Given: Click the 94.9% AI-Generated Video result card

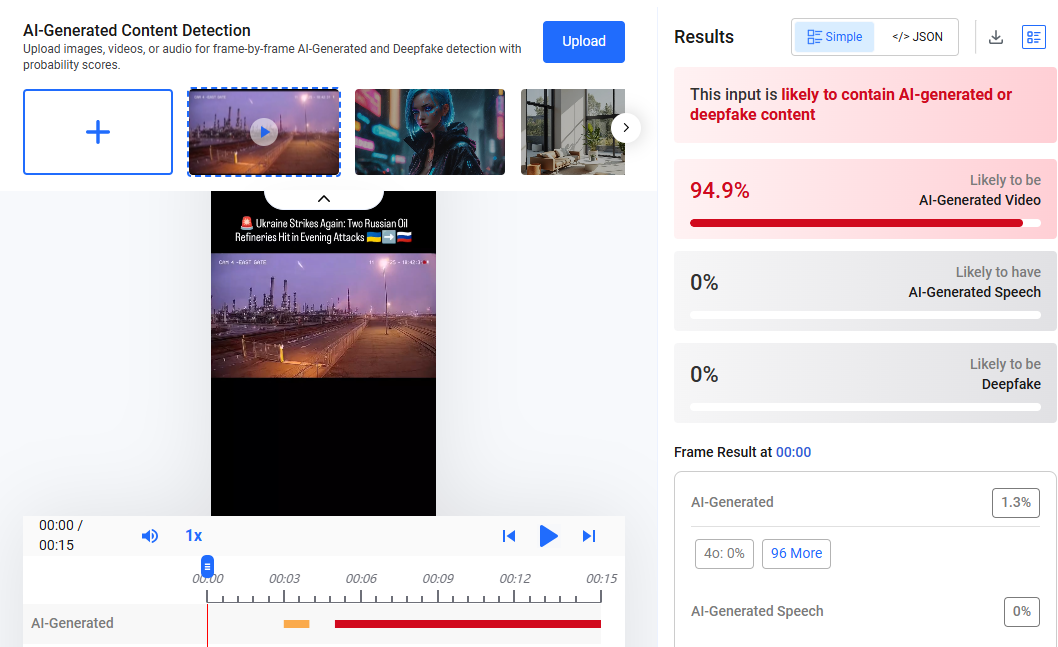Looking at the screenshot, I should tap(865, 199).
